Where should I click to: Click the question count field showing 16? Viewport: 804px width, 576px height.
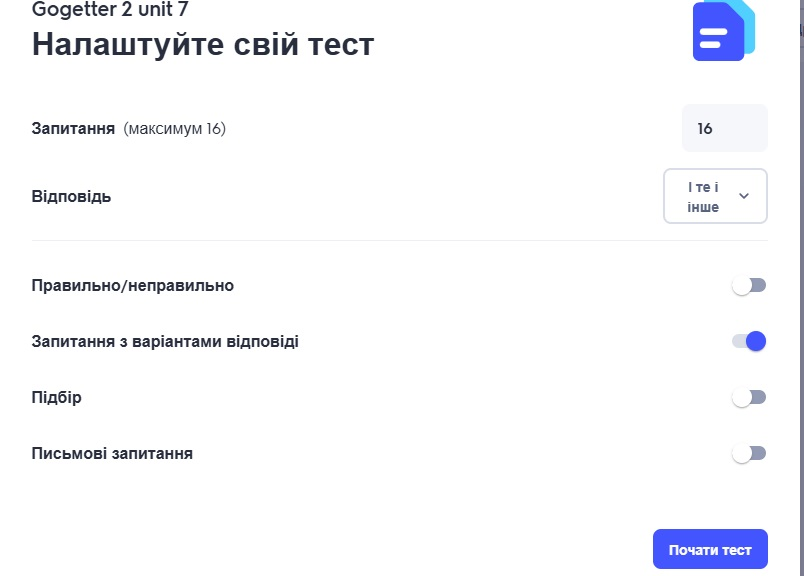(724, 128)
